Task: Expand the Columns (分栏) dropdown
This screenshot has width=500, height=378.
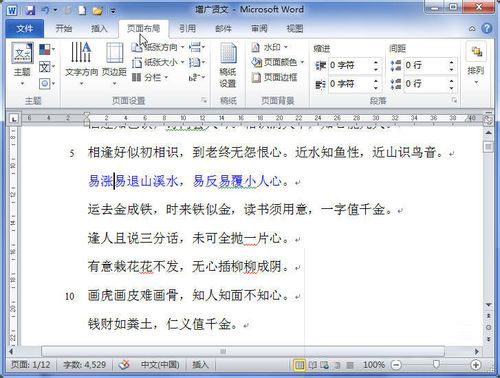Action: [150, 78]
